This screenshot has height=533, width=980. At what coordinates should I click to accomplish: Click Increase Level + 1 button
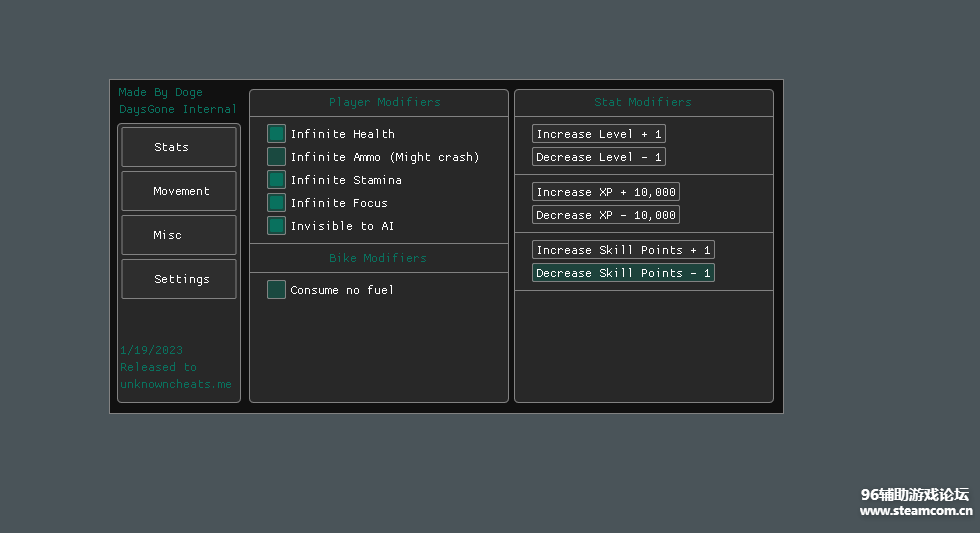point(598,134)
